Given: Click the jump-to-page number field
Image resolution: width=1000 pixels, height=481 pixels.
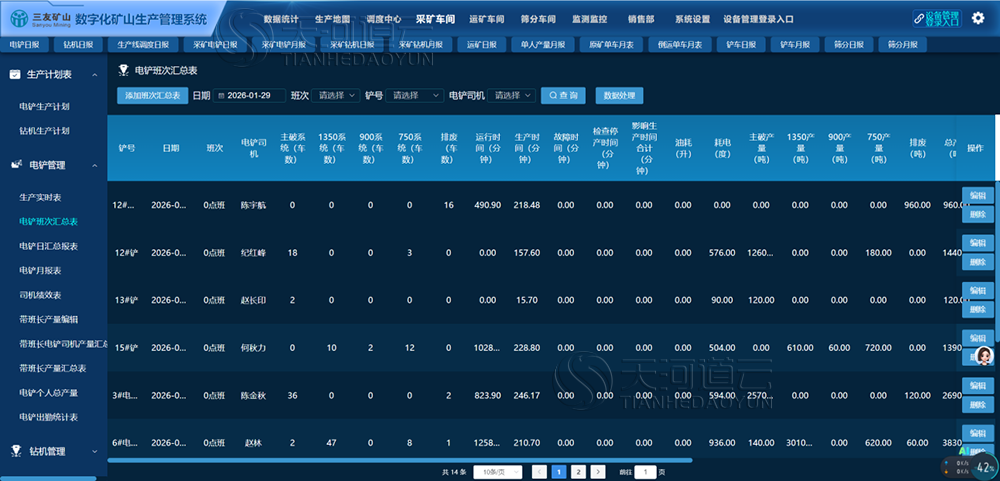Looking at the screenshot, I should [x=645, y=471].
